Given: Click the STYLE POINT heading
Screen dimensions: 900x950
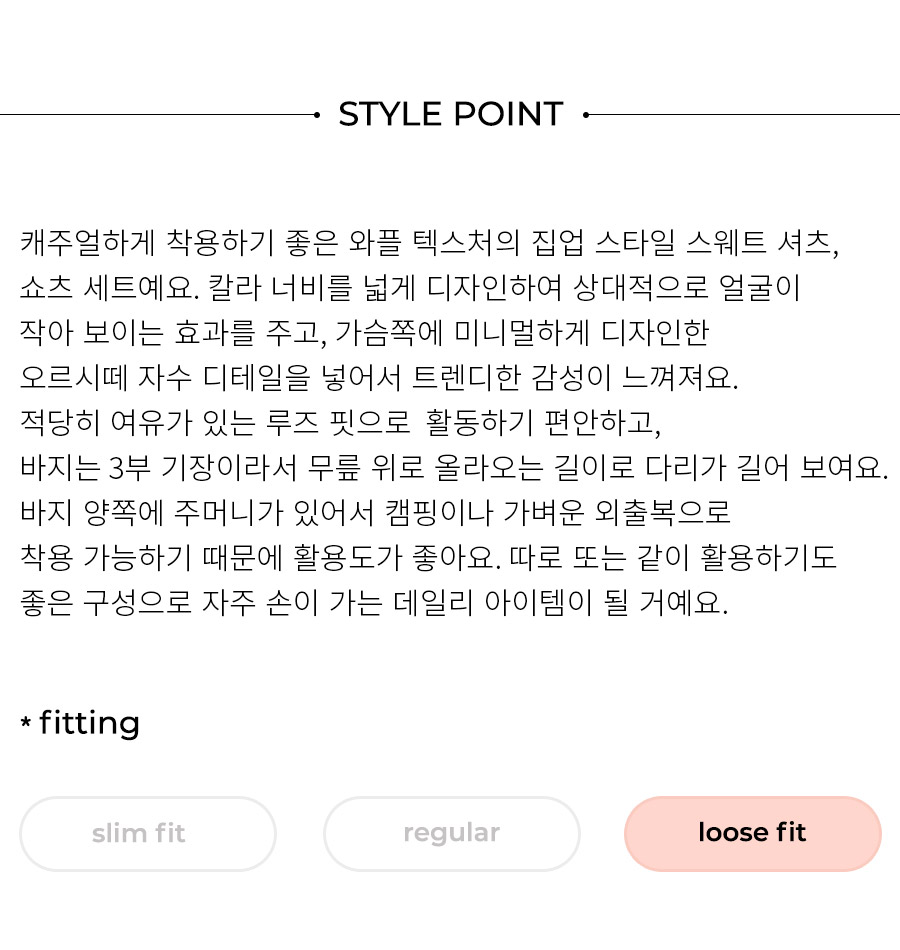Looking at the screenshot, I should pyautogui.click(x=451, y=114).
